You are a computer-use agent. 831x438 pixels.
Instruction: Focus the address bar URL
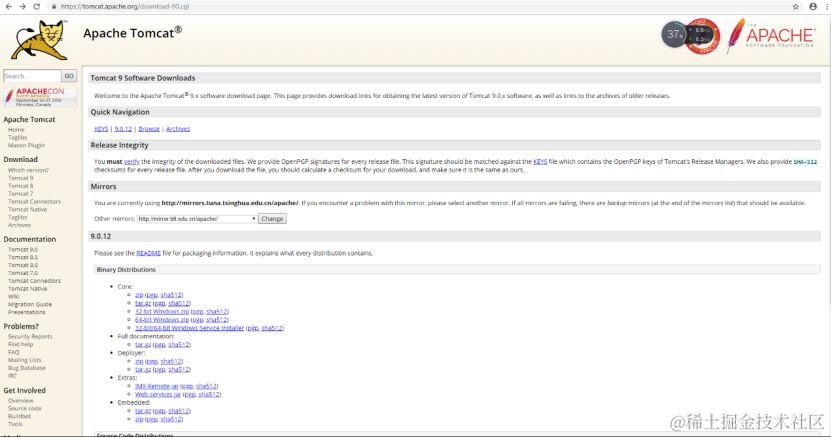(x=125, y=6)
